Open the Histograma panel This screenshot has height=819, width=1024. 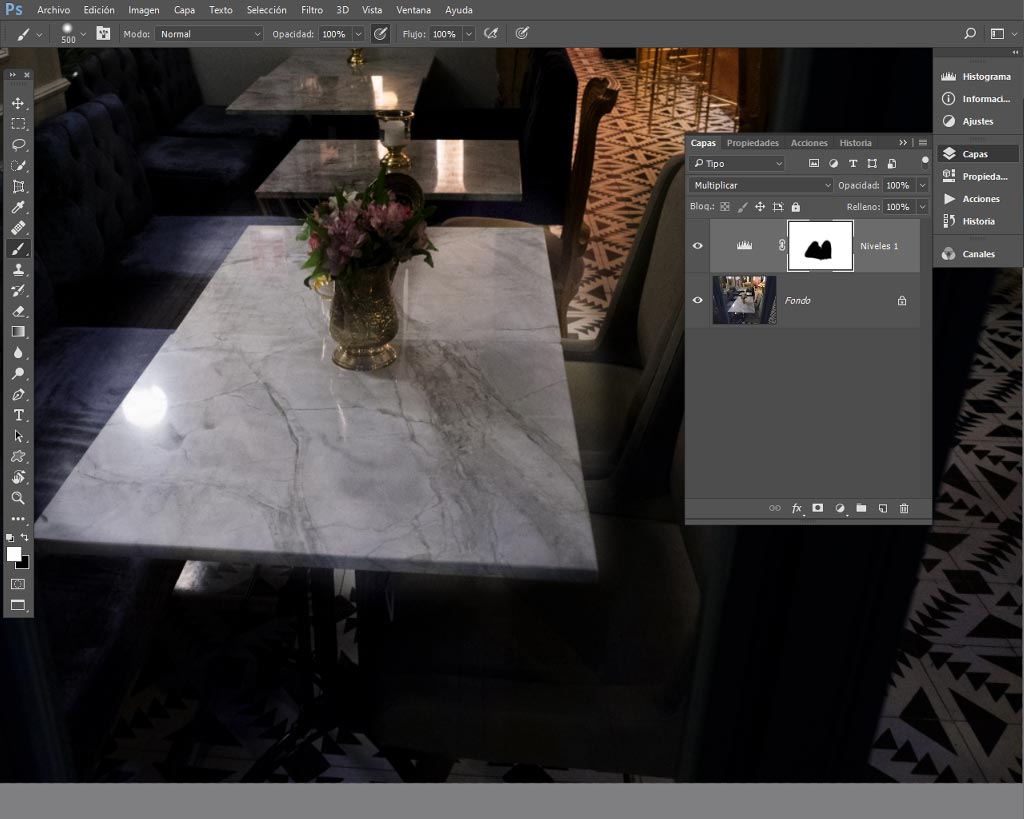pos(977,76)
